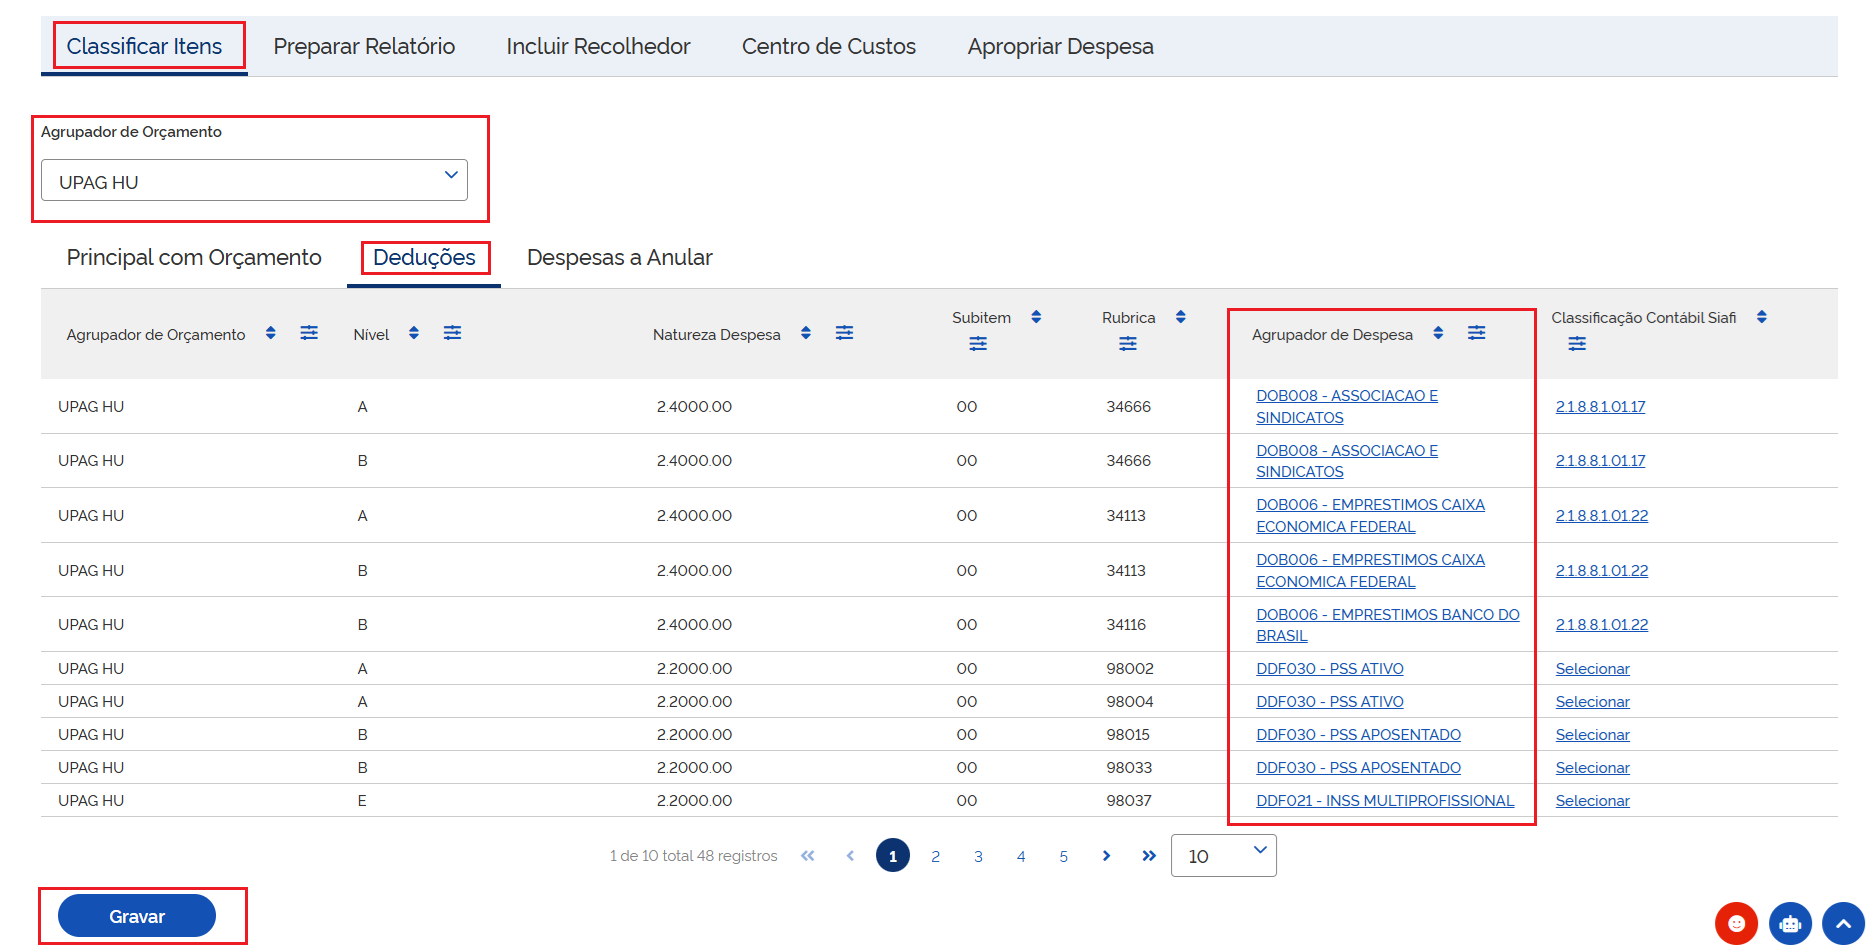Sort the Agrupador de Despesa column
The height and width of the screenshot is (951, 1868).
coord(1438,333)
